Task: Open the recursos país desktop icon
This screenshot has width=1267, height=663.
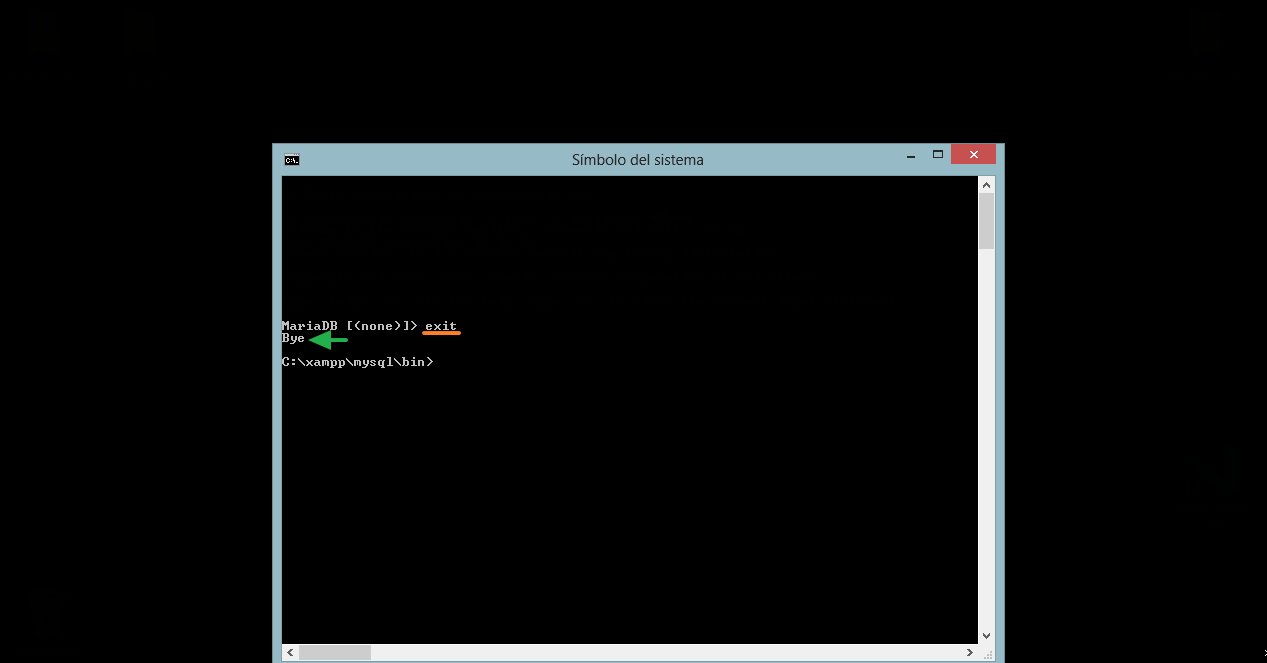Action: pos(137,30)
